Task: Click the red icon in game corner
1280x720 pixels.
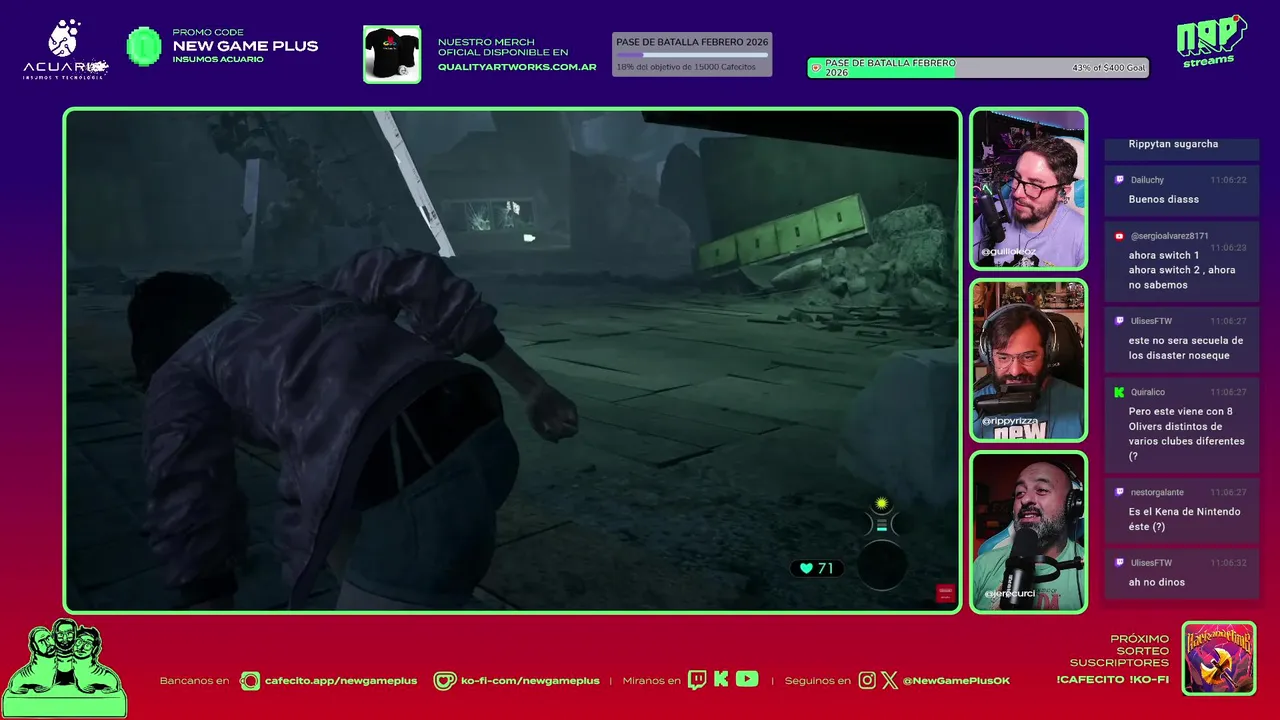Action: (x=945, y=593)
